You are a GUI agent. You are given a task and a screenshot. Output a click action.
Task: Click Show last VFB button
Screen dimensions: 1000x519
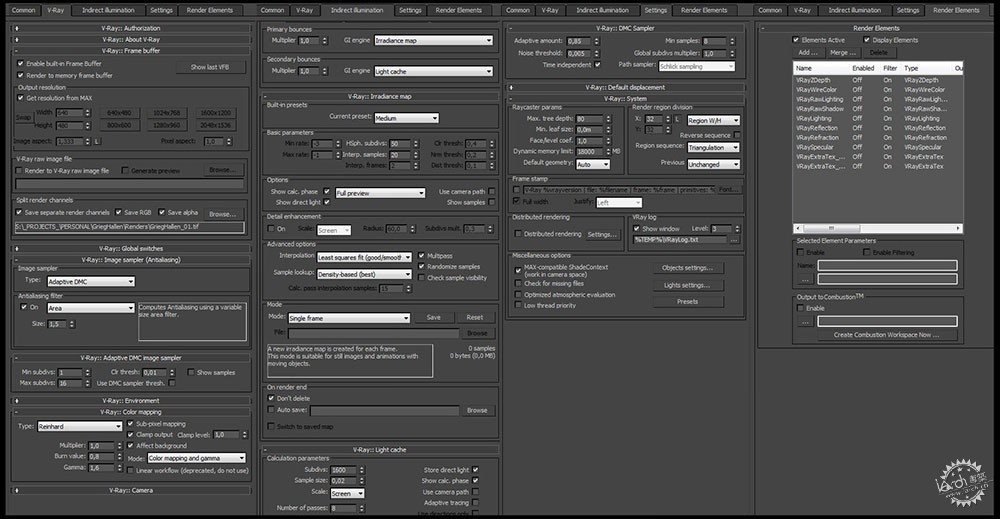[x=210, y=67]
